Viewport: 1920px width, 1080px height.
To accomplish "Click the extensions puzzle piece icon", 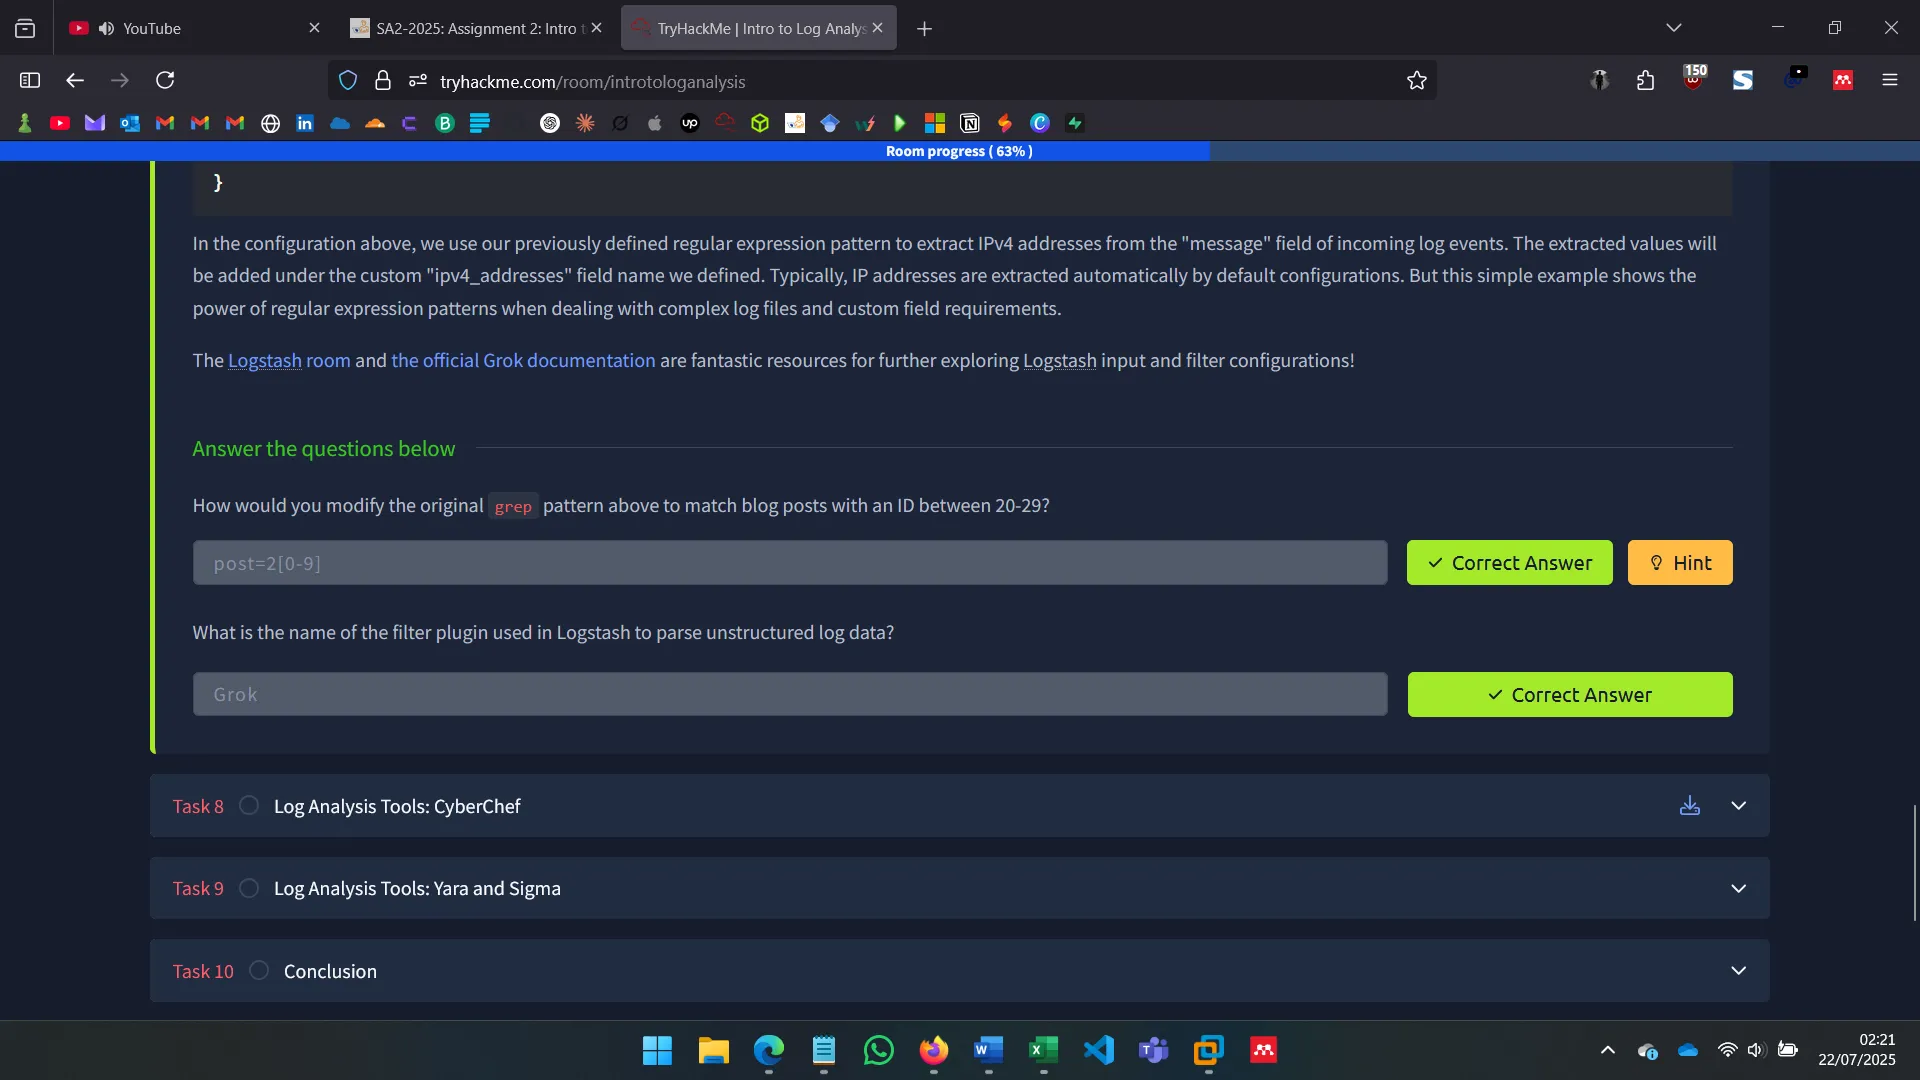I will click(x=1645, y=80).
